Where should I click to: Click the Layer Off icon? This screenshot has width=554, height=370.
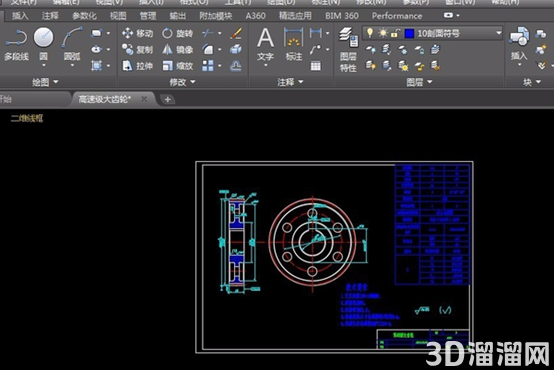370,50
